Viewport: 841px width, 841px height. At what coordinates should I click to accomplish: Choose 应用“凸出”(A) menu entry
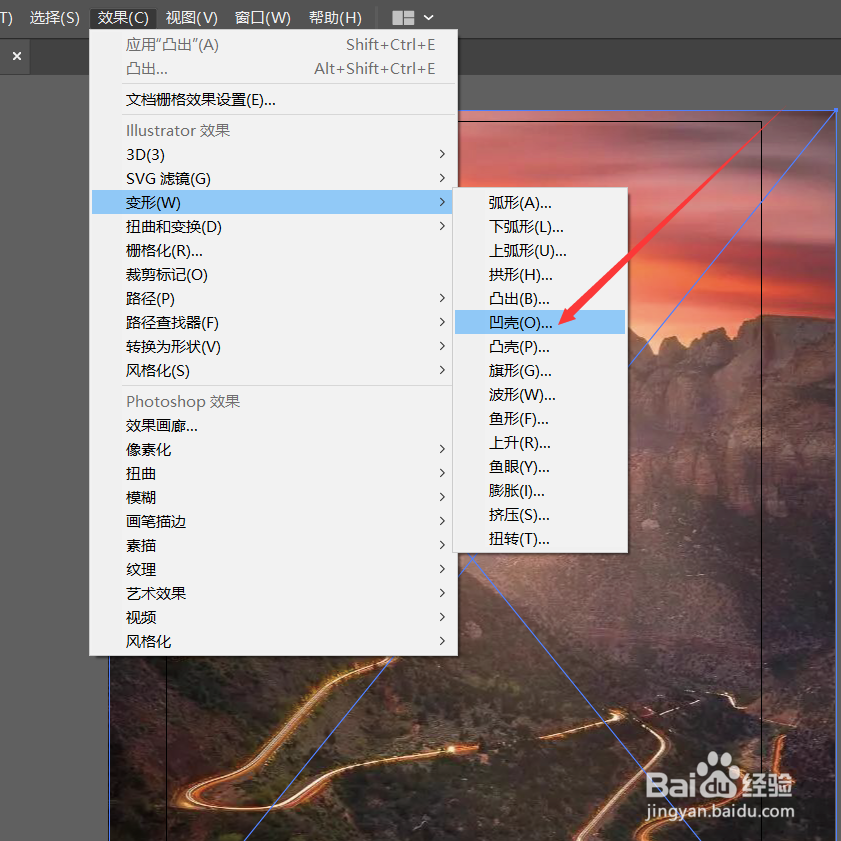coord(274,45)
